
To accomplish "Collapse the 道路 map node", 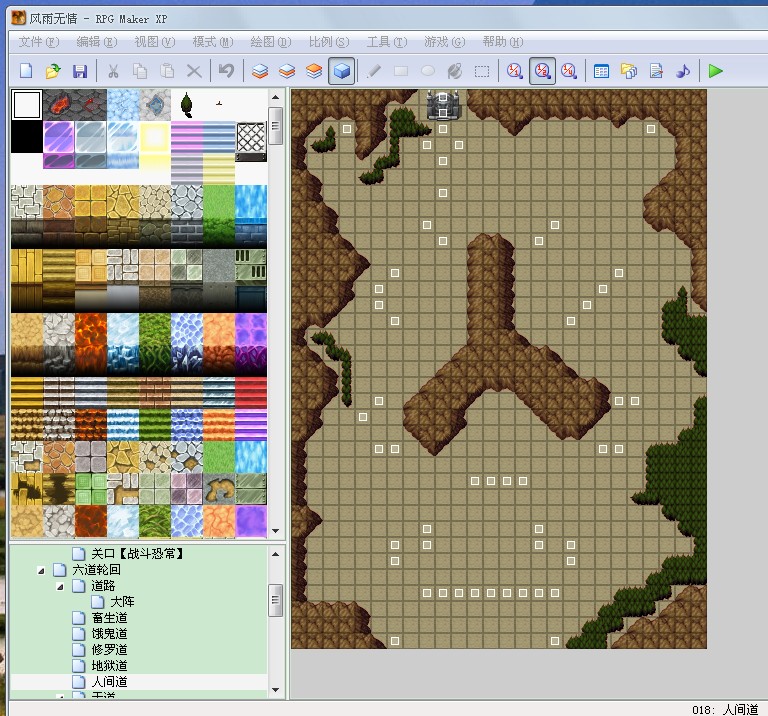I will pos(60,586).
